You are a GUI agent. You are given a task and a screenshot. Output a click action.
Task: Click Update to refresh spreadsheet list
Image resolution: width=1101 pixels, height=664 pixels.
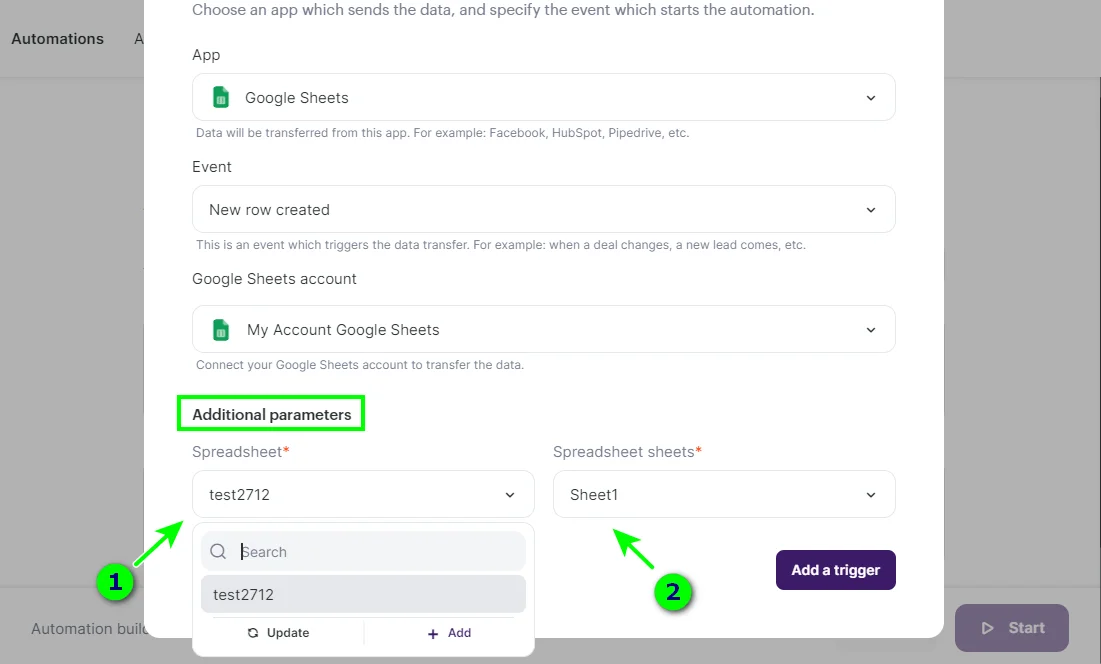pos(287,632)
